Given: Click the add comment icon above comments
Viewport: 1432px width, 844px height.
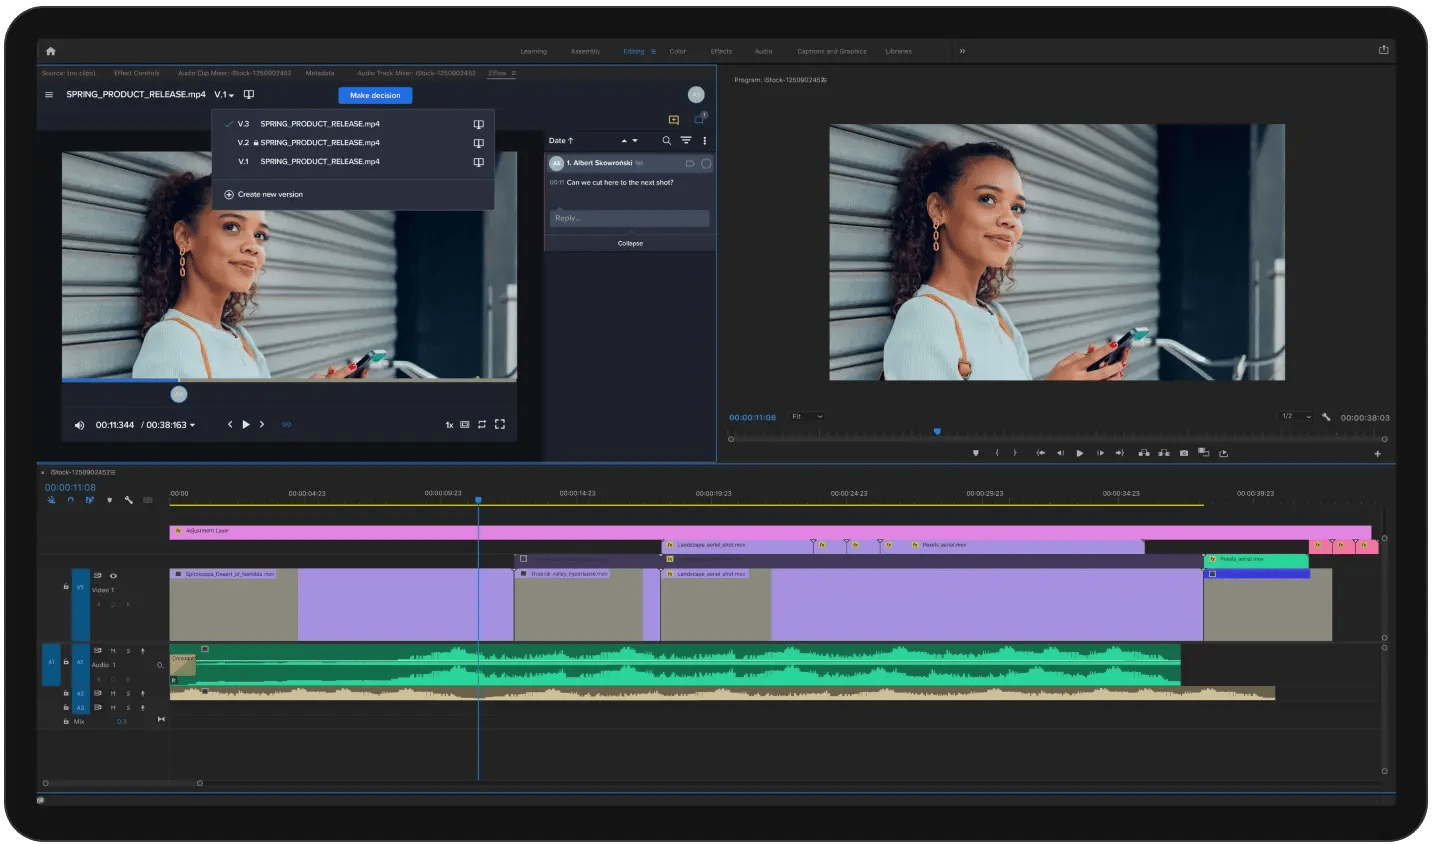Looking at the screenshot, I should tap(674, 120).
